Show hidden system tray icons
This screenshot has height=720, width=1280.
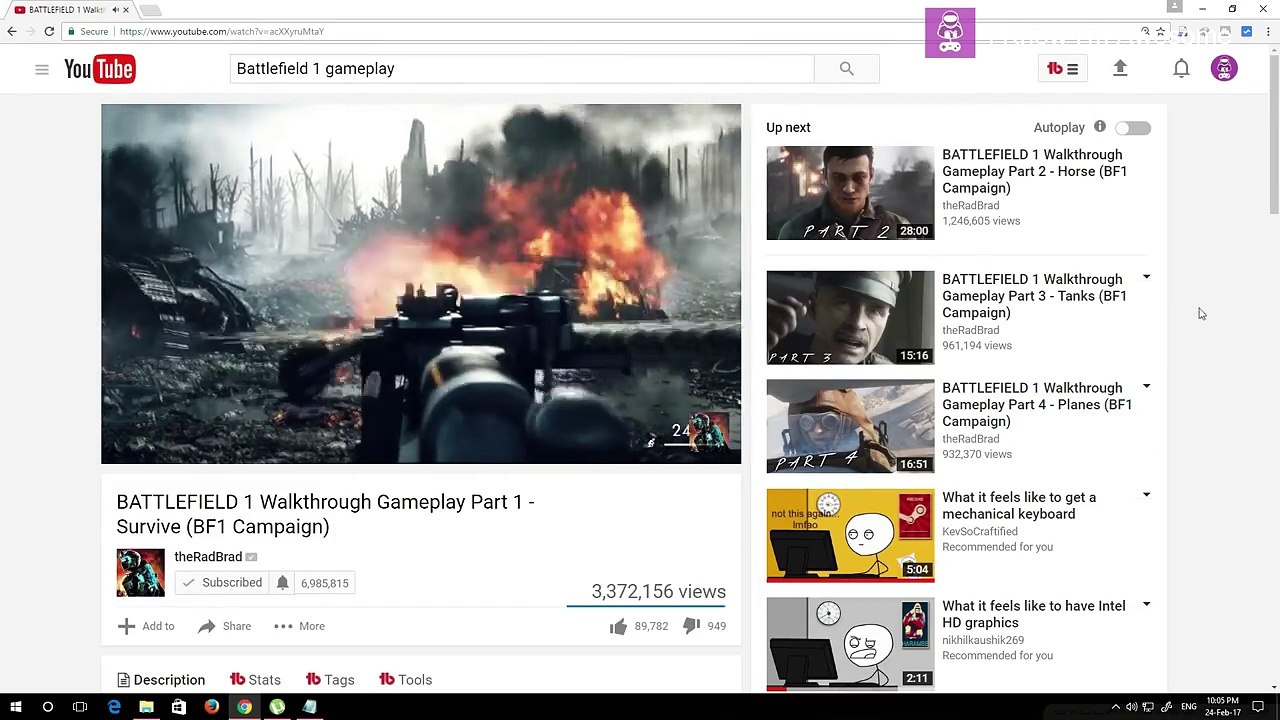coord(1116,707)
